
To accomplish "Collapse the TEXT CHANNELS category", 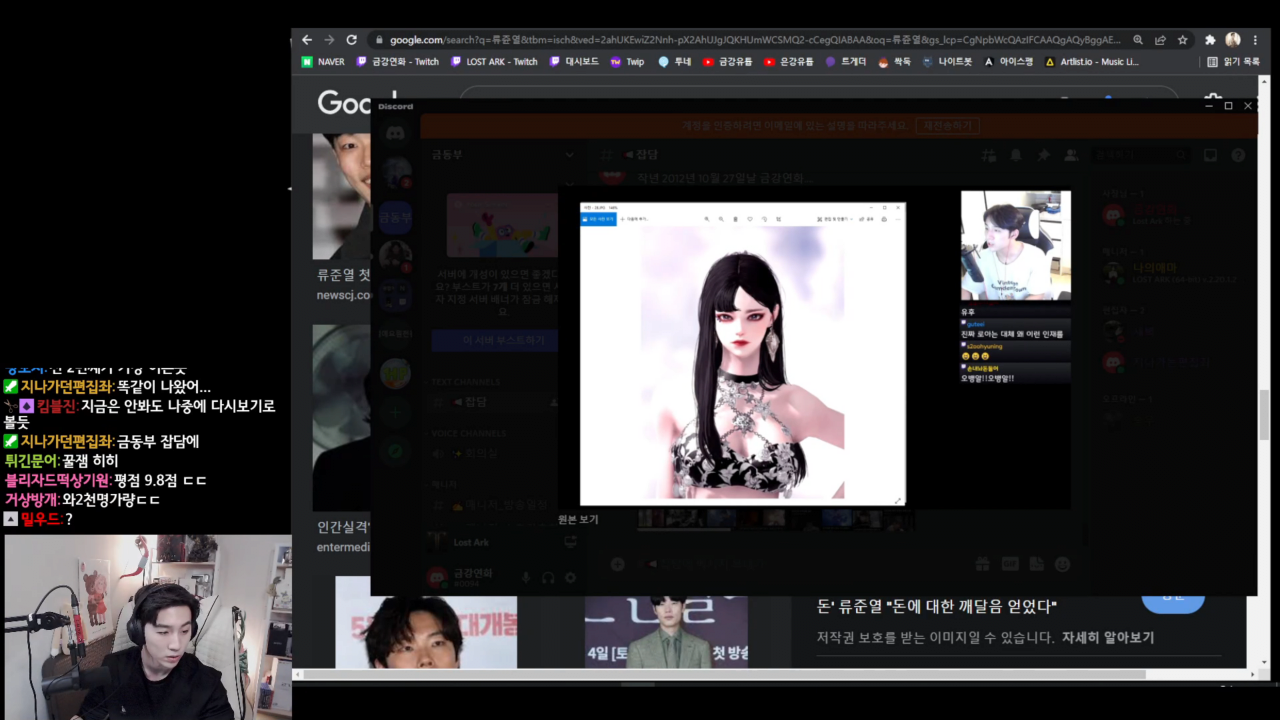I will tap(466, 382).
